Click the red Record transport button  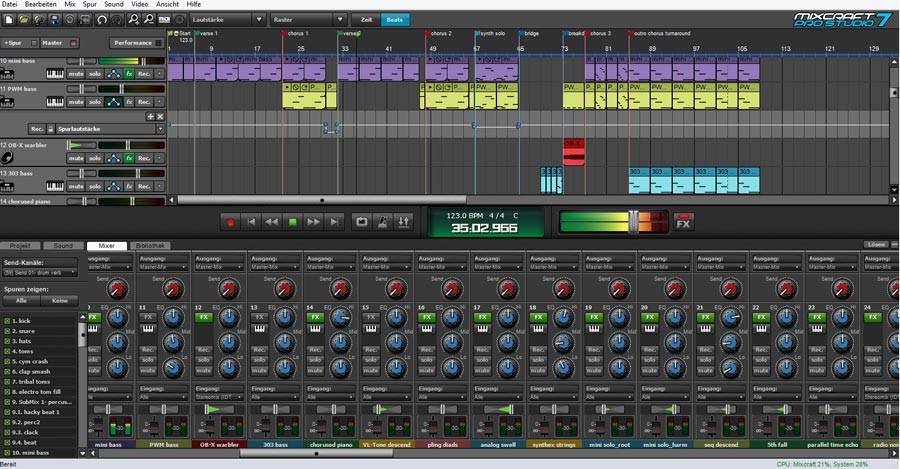point(231,221)
